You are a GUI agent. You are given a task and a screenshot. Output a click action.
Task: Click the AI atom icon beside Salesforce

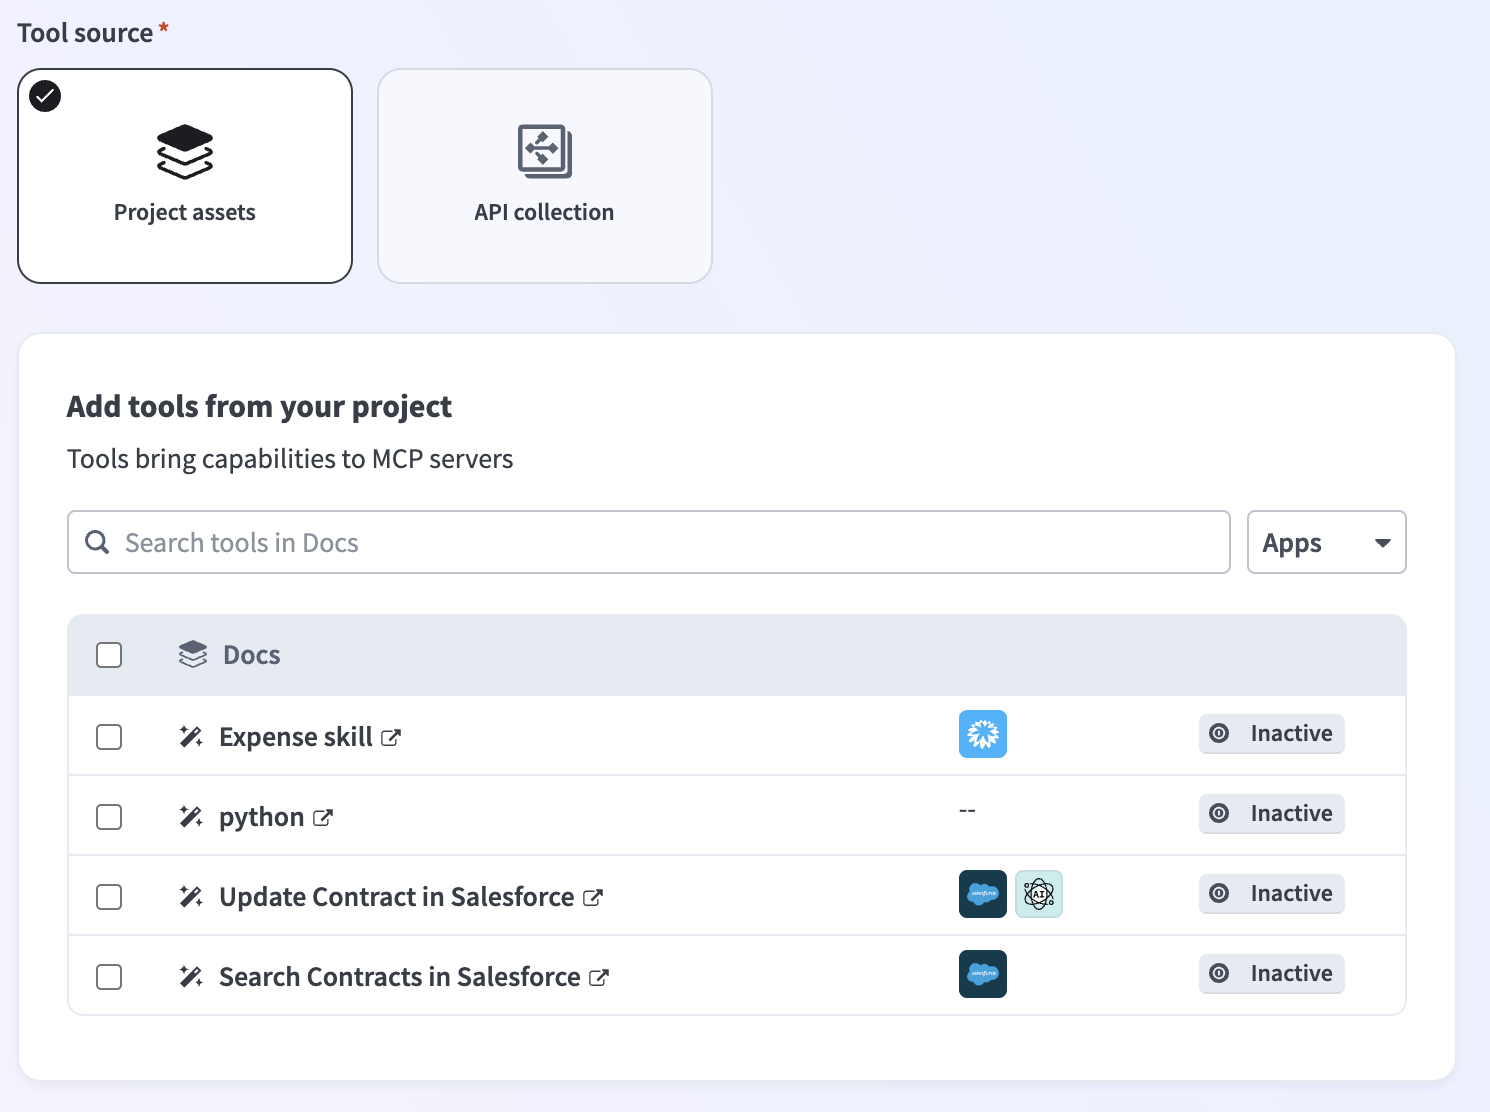pos(1038,894)
